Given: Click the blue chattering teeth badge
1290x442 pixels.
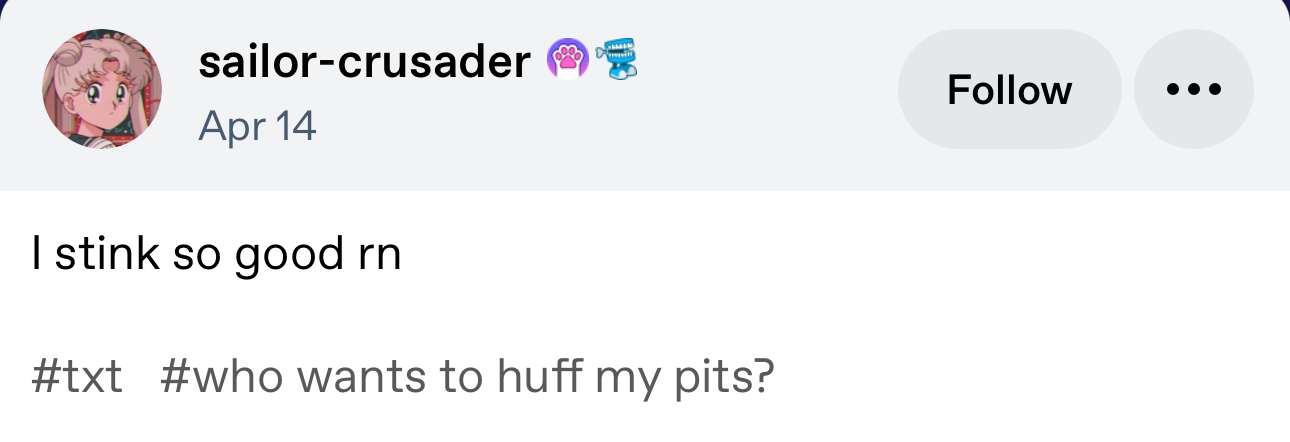Looking at the screenshot, I should 617,60.
